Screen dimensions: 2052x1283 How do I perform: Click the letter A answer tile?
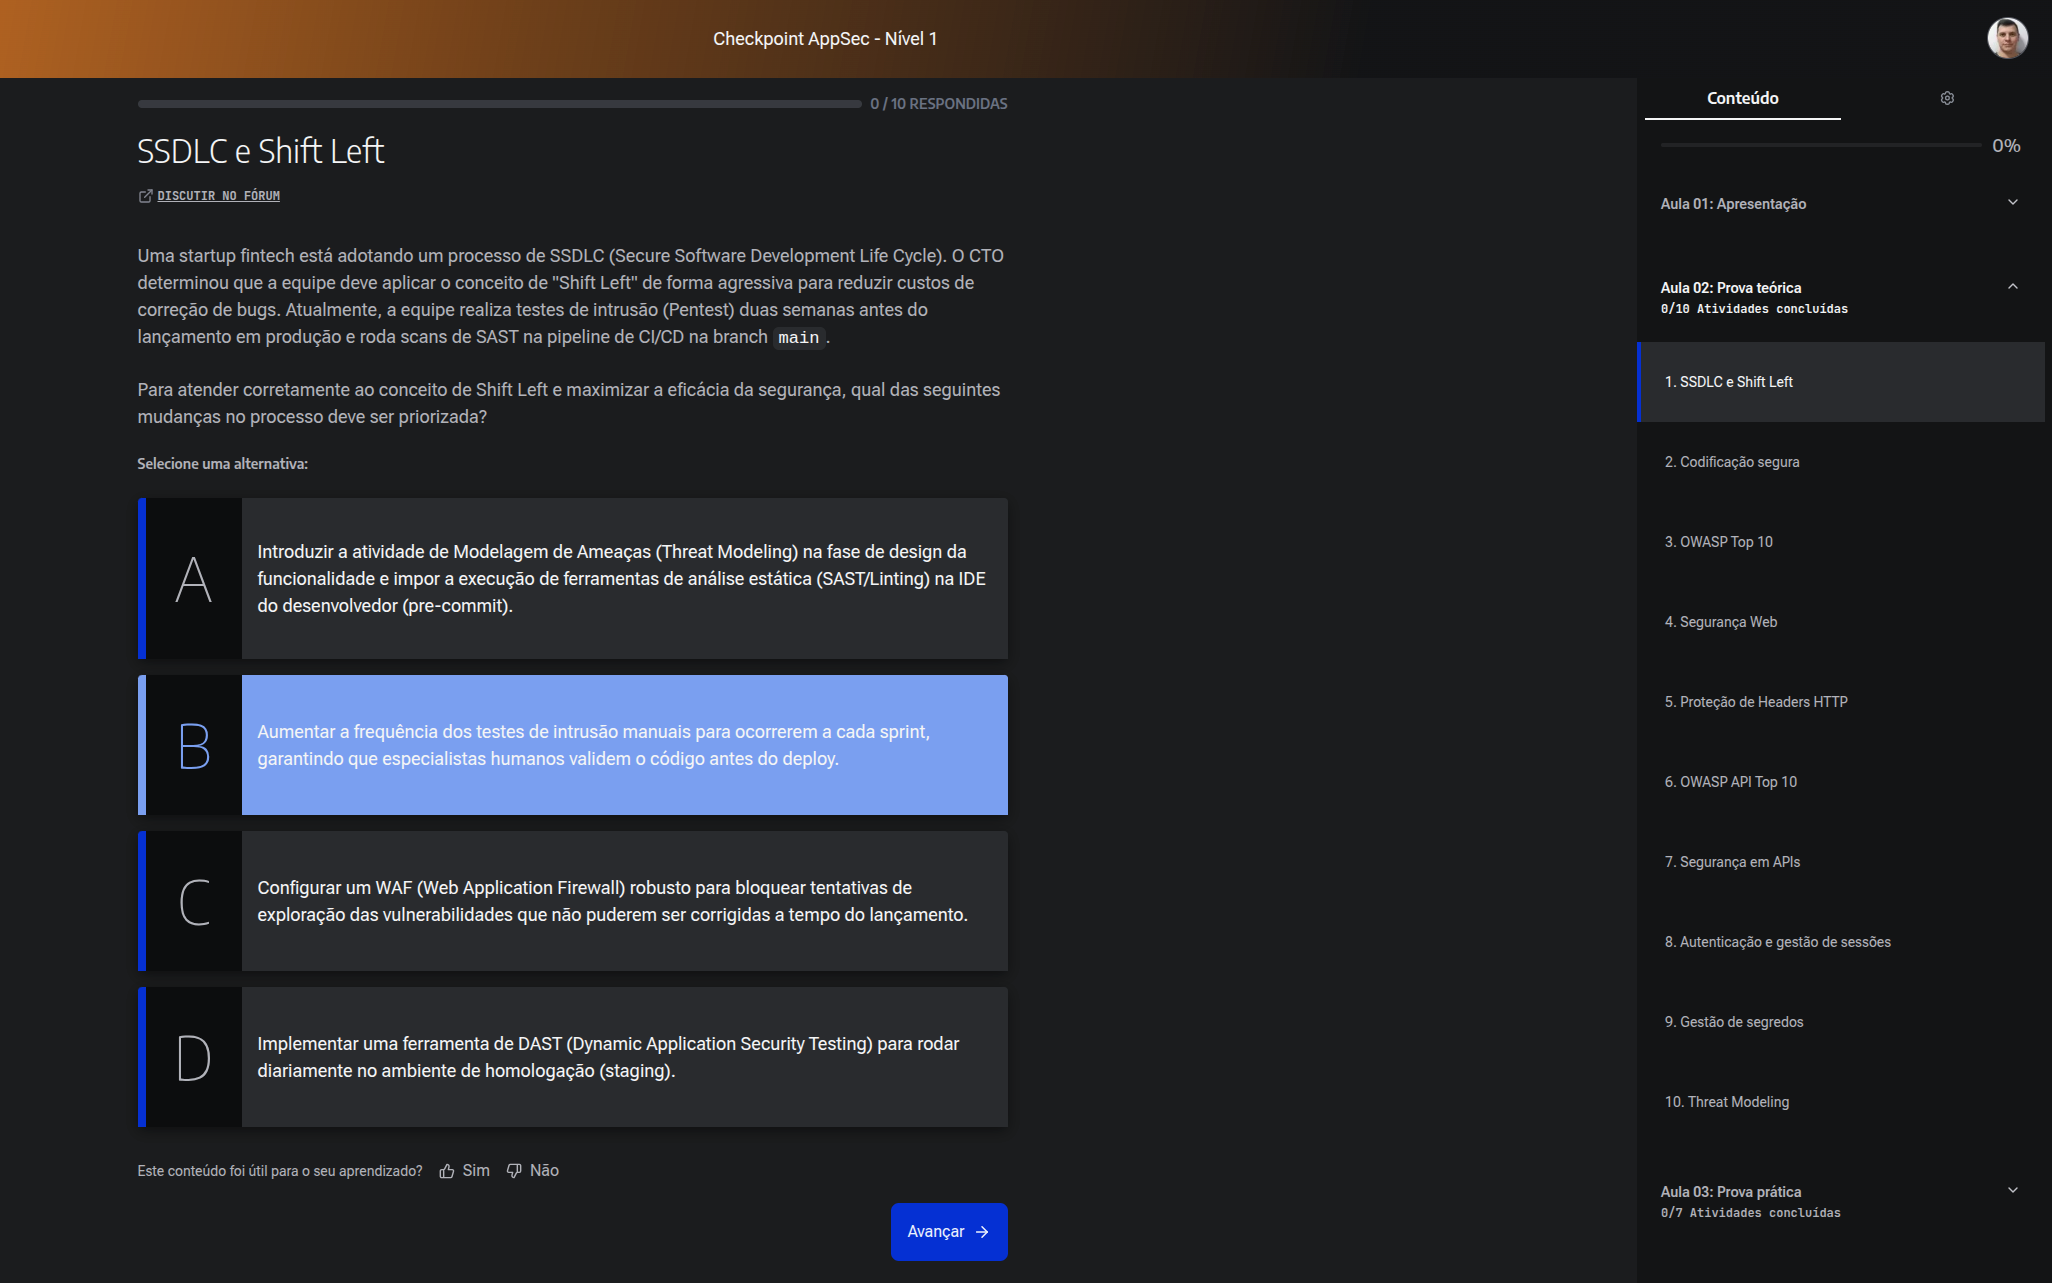tap(193, 578)
